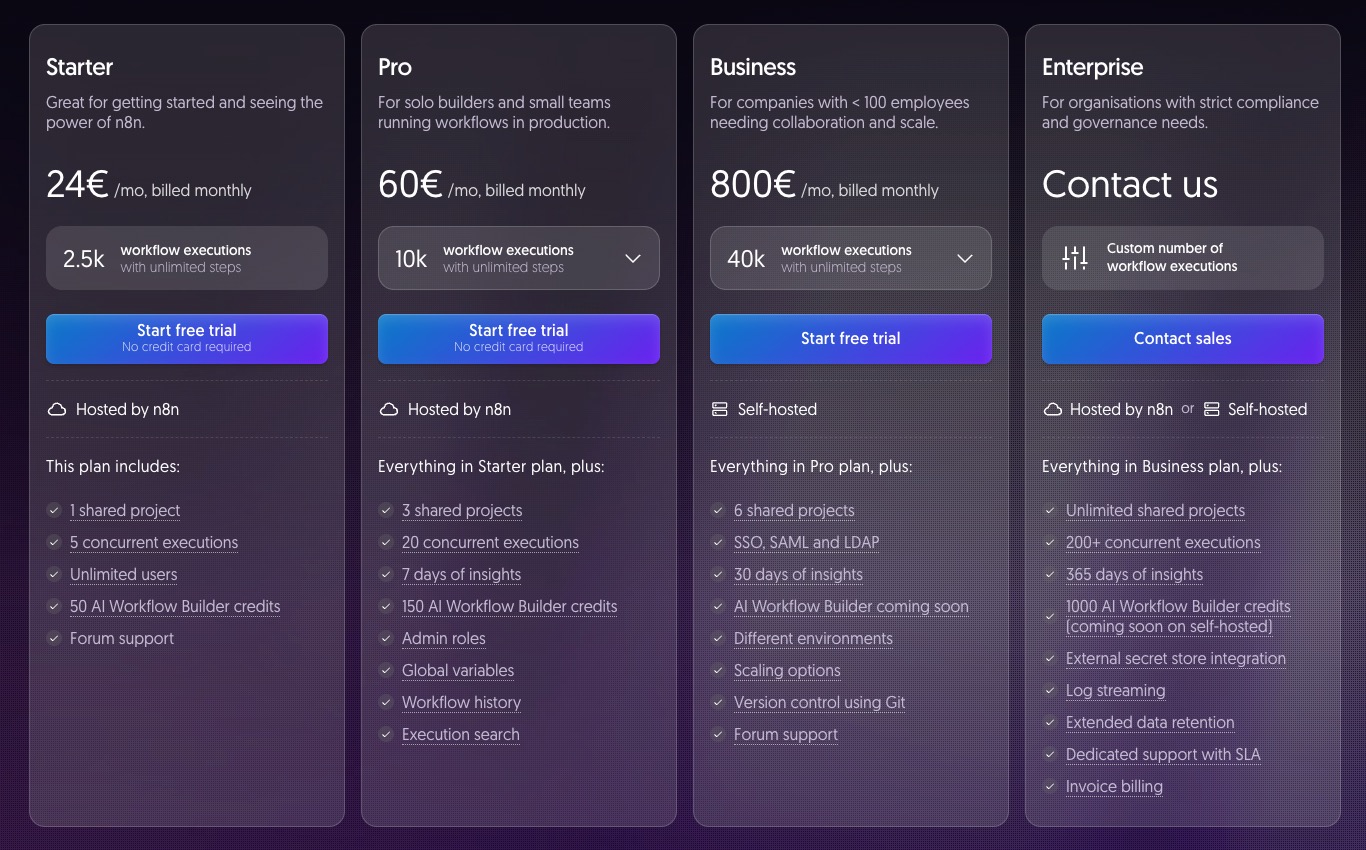Click the cloud icon in Pro plan
The width and height of the screenshot is (1366, 850).
click(x=389, y=409)
